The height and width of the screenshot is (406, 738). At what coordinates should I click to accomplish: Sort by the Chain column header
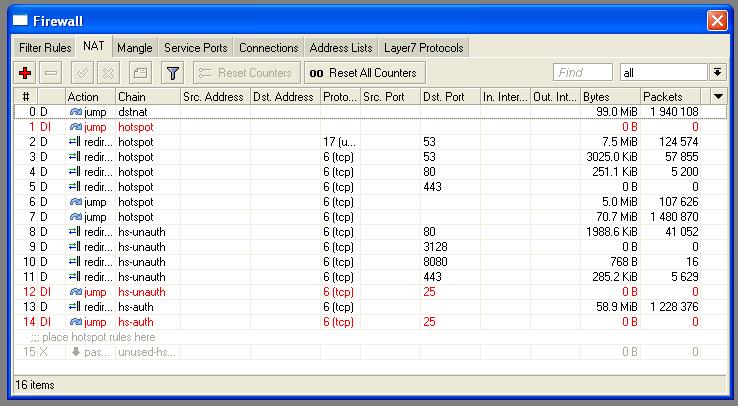click(148, 96)
